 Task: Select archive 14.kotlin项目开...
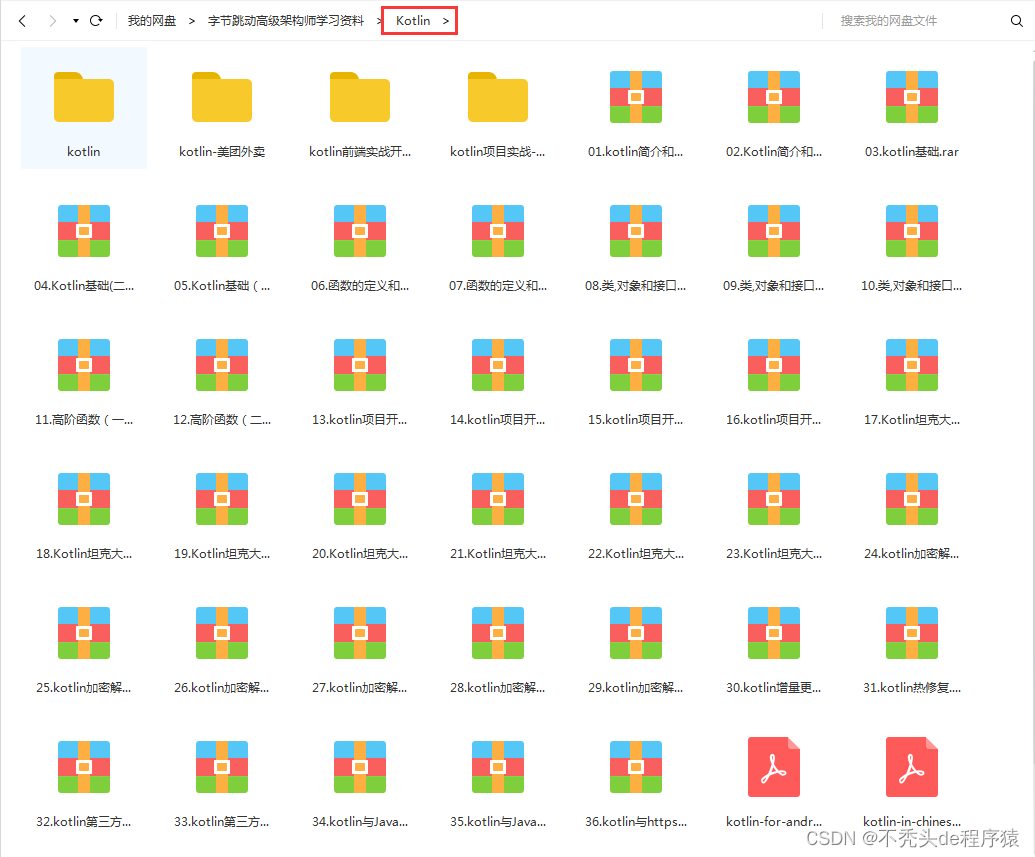(x=498, y=365)
